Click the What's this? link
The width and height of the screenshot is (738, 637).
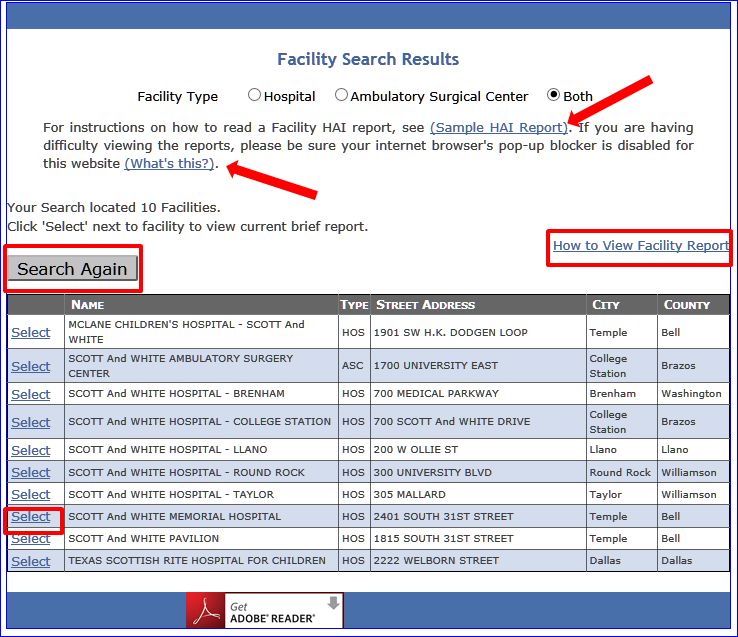169,163
